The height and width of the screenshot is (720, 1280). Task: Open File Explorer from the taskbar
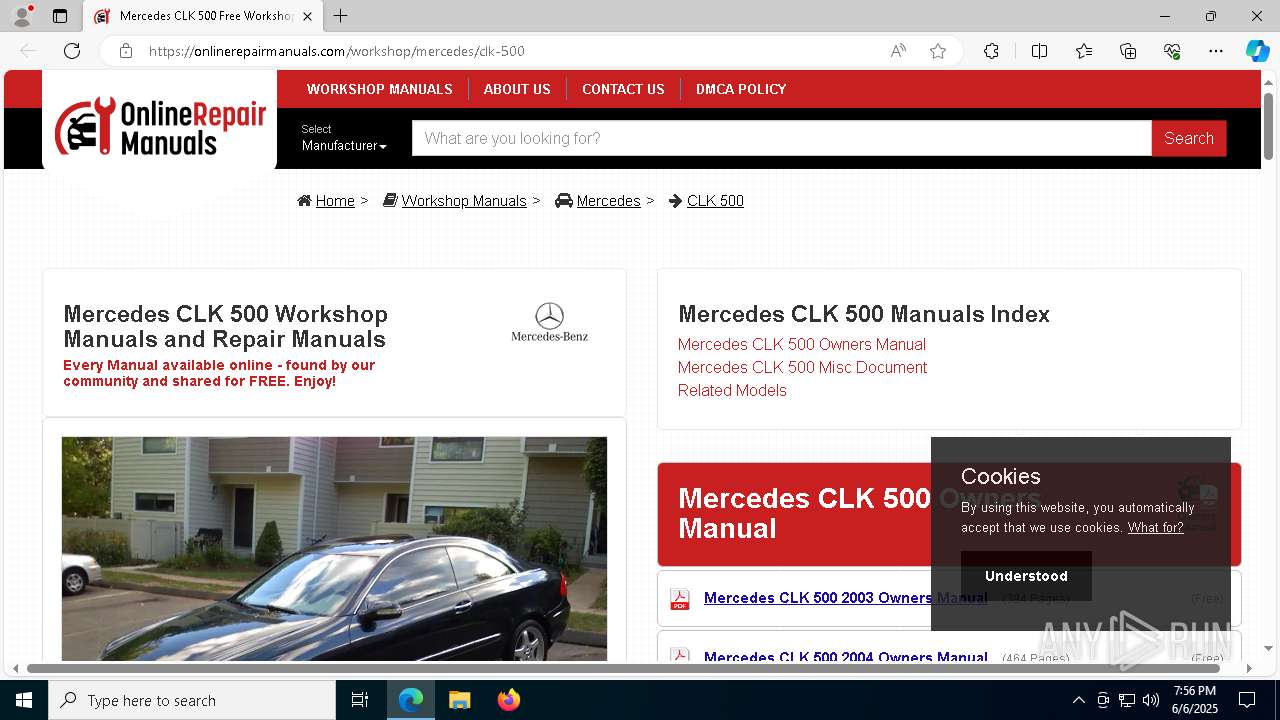click(460, 700)
